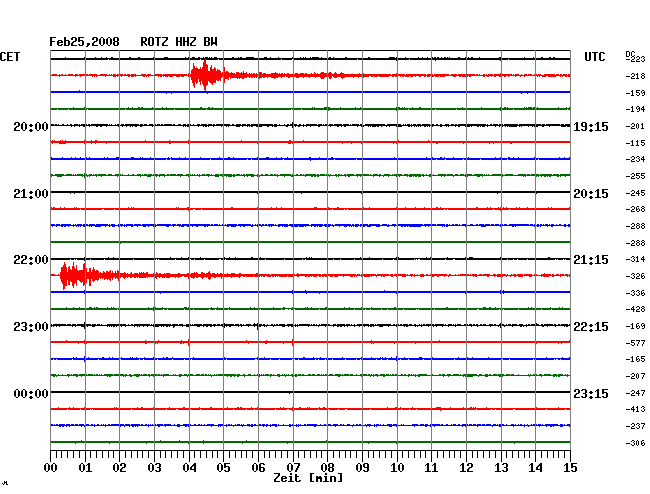This screenshot has width=650, height=494.
Task: Click the UTC time label 21:15
Action: (591, 260)
